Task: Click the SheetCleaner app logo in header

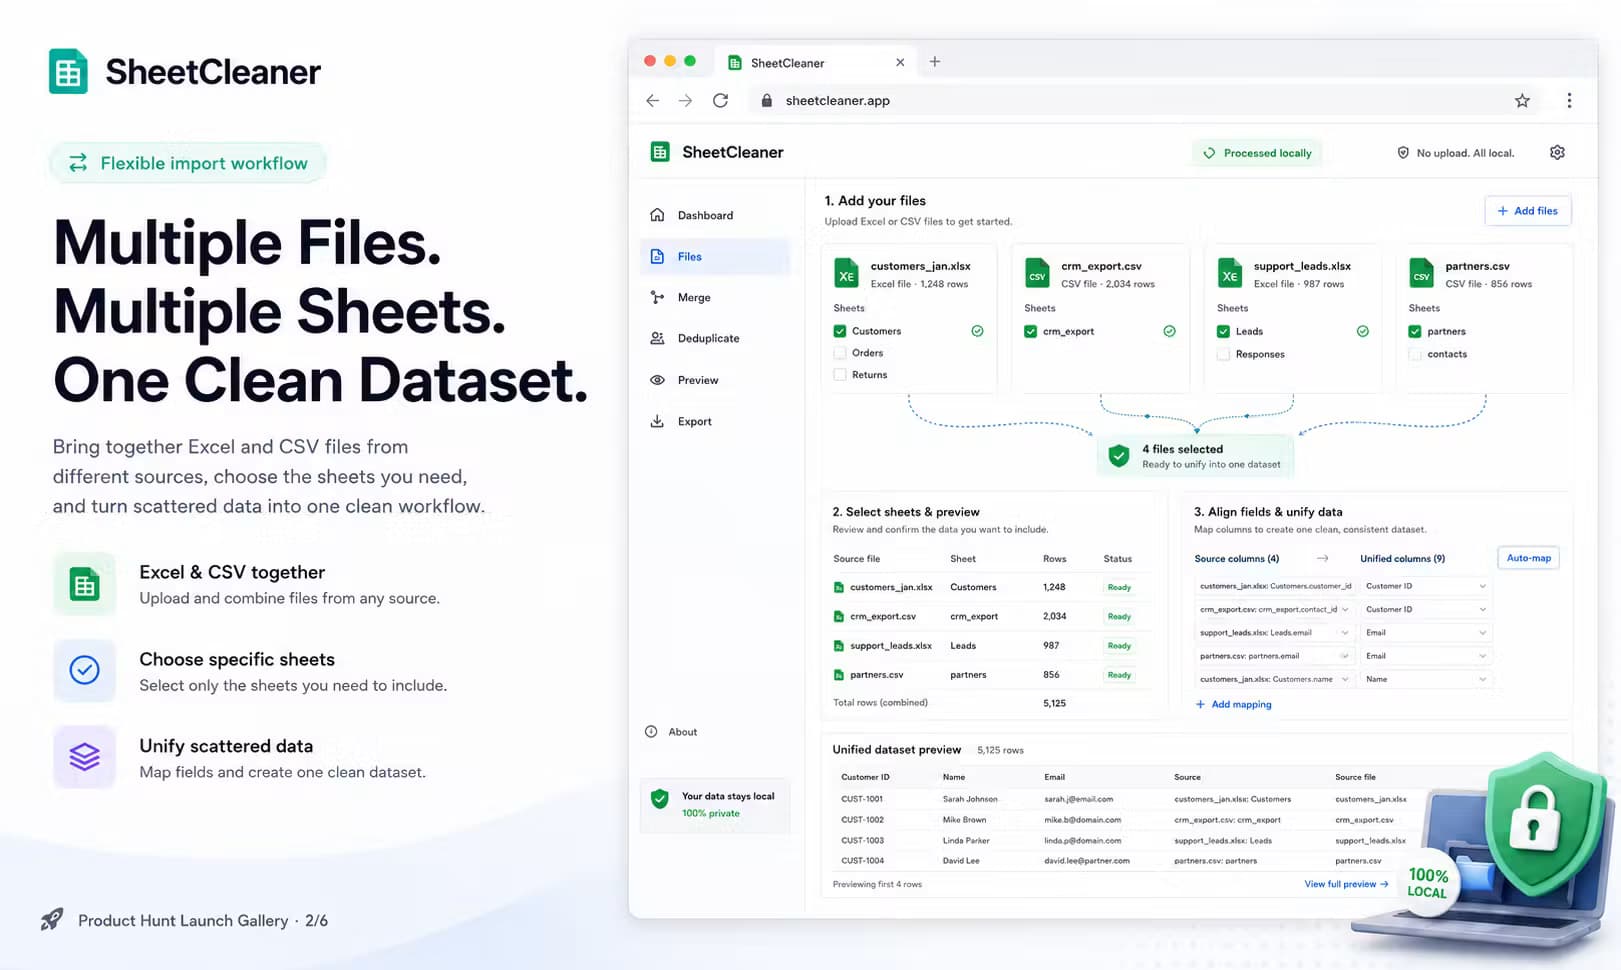Action: pos(660,152)
